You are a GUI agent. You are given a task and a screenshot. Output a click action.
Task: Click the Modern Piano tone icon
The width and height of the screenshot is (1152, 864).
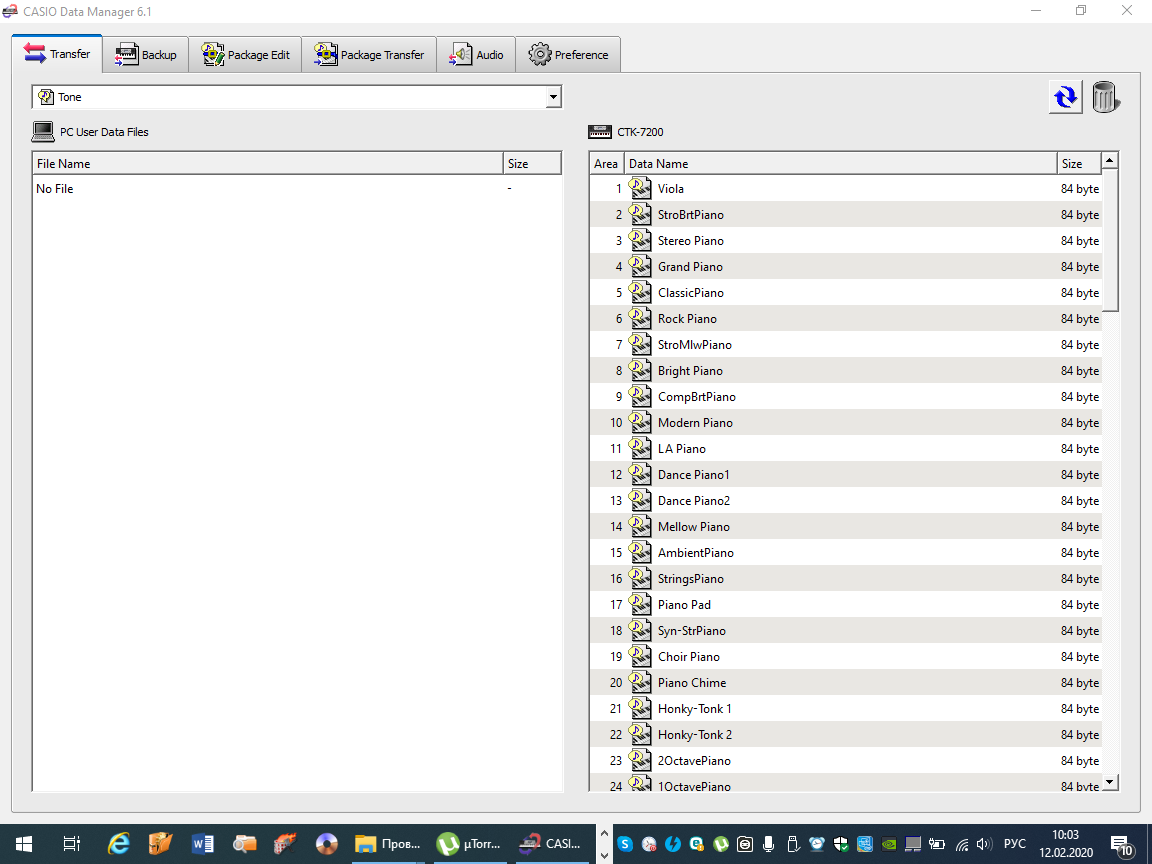tap(640, 422)
